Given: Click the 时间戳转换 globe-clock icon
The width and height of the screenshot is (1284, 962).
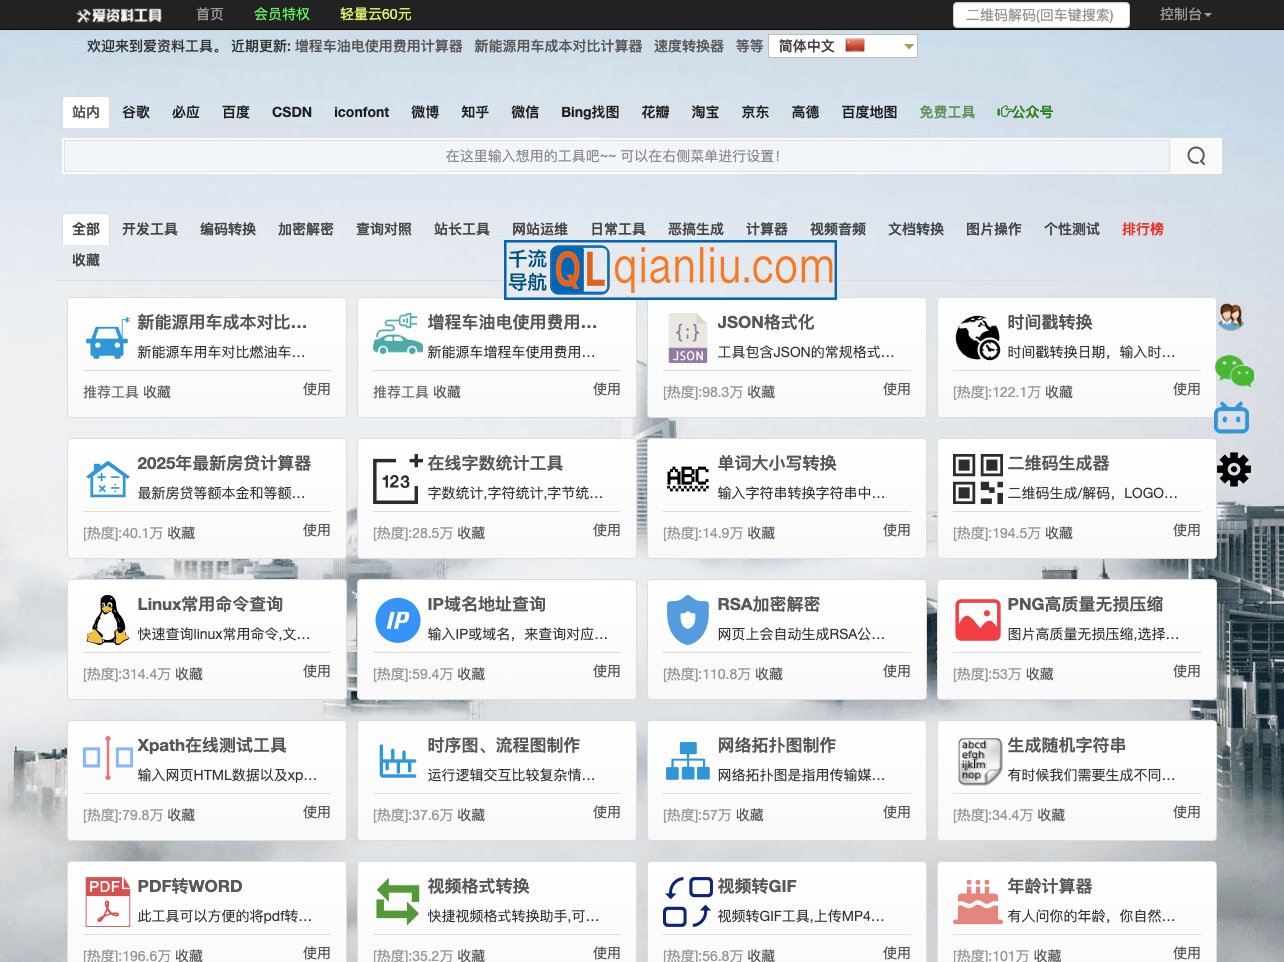Looking at the screenshot, I should 977,338.
